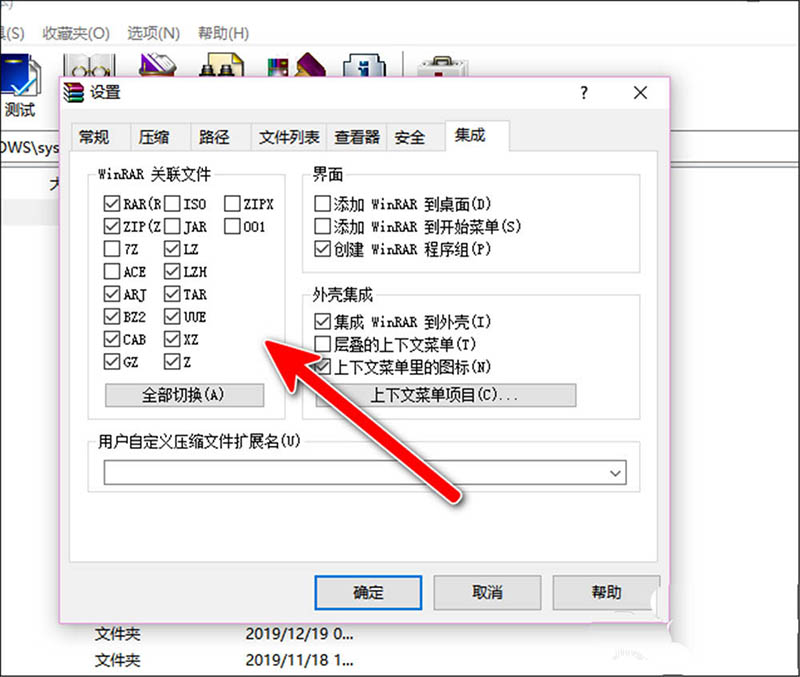
Task: Toggle the ZIP association checkbox
Action: [x=112, y=226]
